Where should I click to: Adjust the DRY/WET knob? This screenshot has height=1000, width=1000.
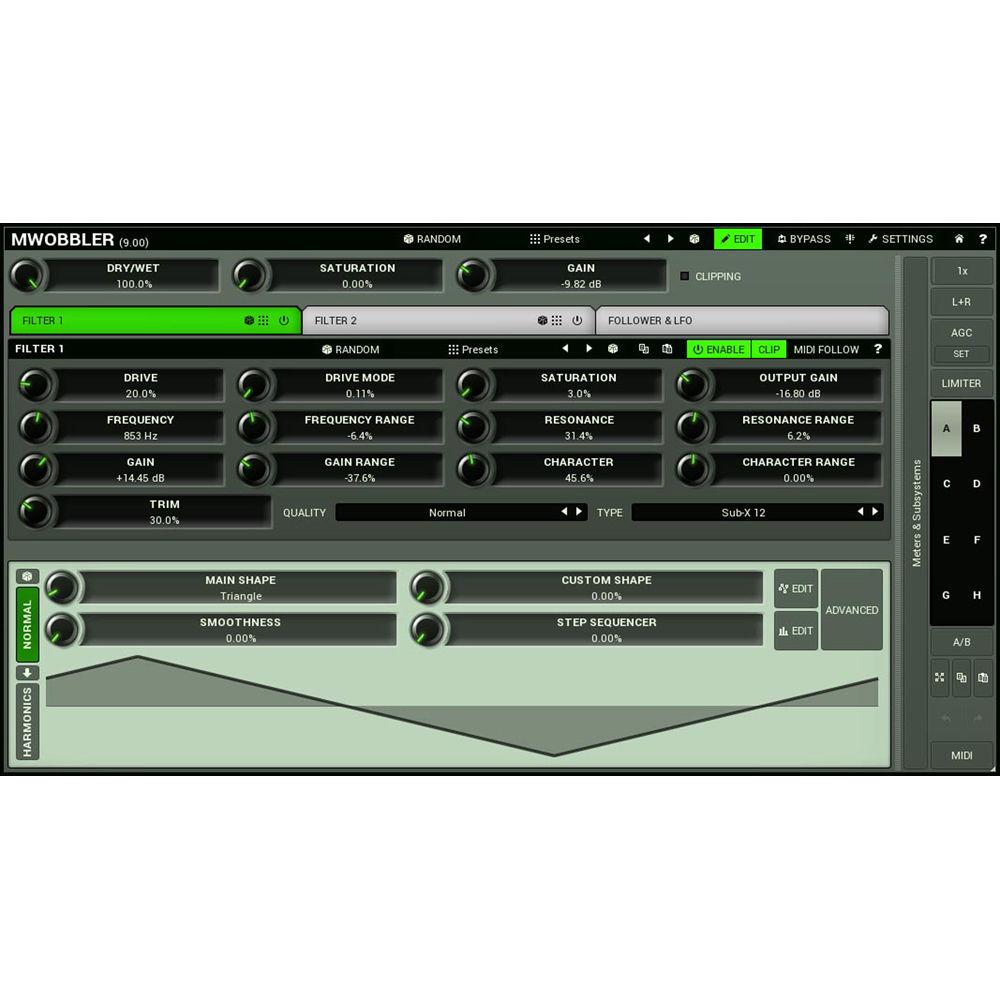[x=28, y=276]
